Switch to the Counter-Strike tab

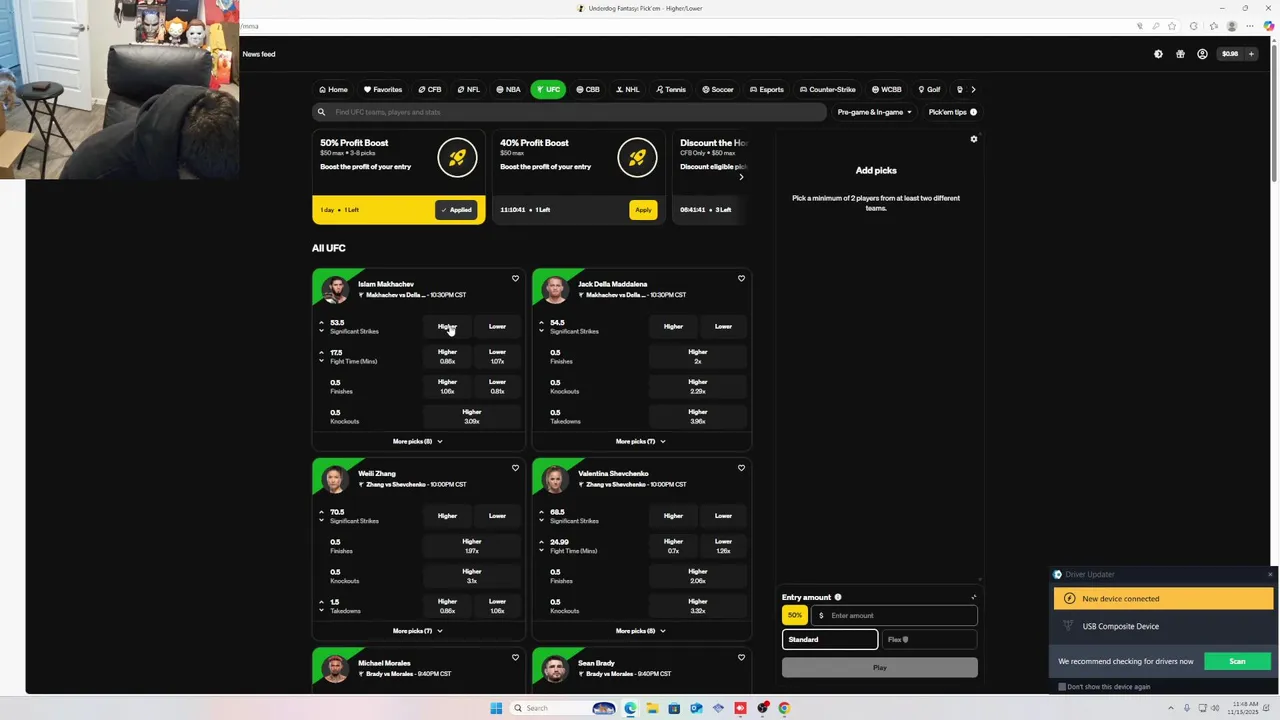(827, 89)
